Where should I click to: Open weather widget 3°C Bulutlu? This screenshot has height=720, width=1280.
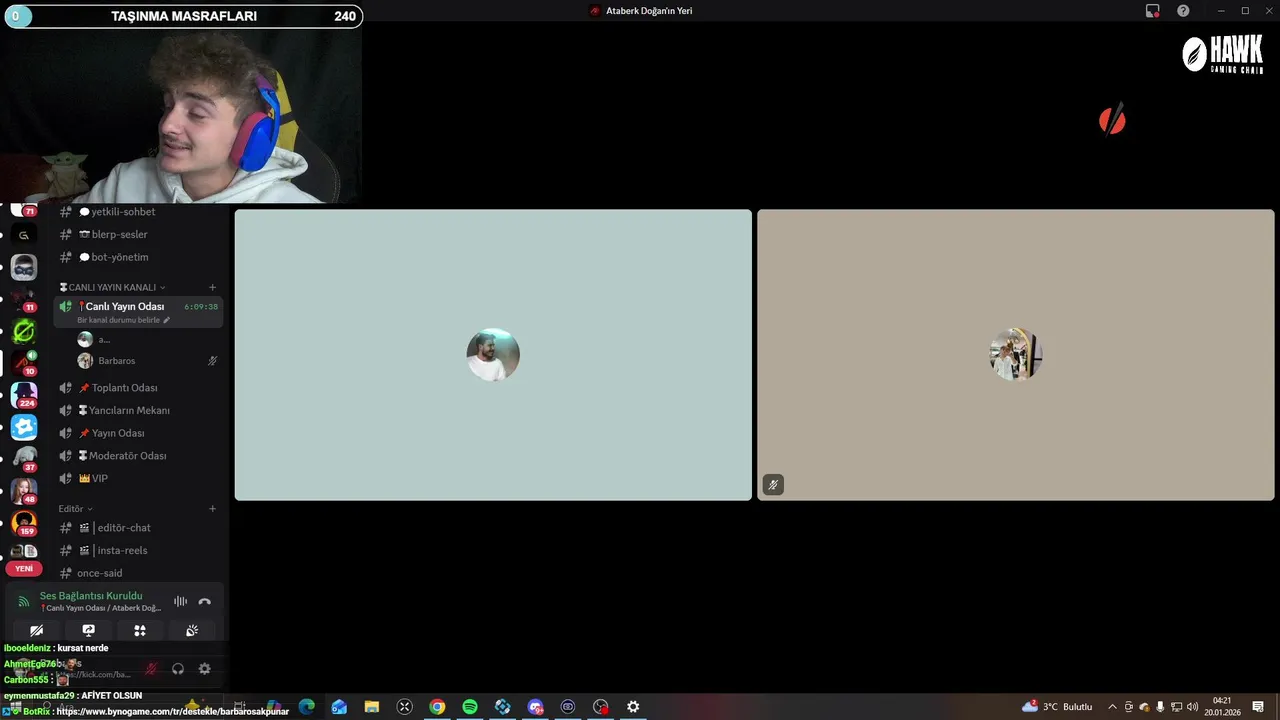tap(1057, 707)
